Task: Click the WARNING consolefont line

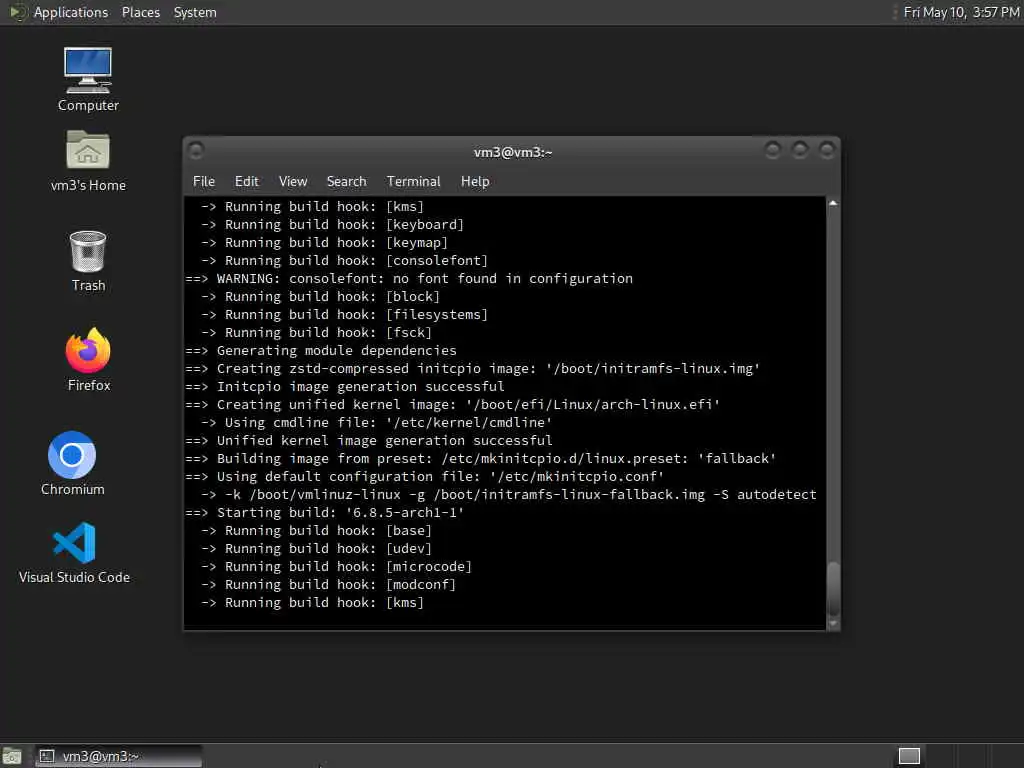Action: [x=409, y=279]
